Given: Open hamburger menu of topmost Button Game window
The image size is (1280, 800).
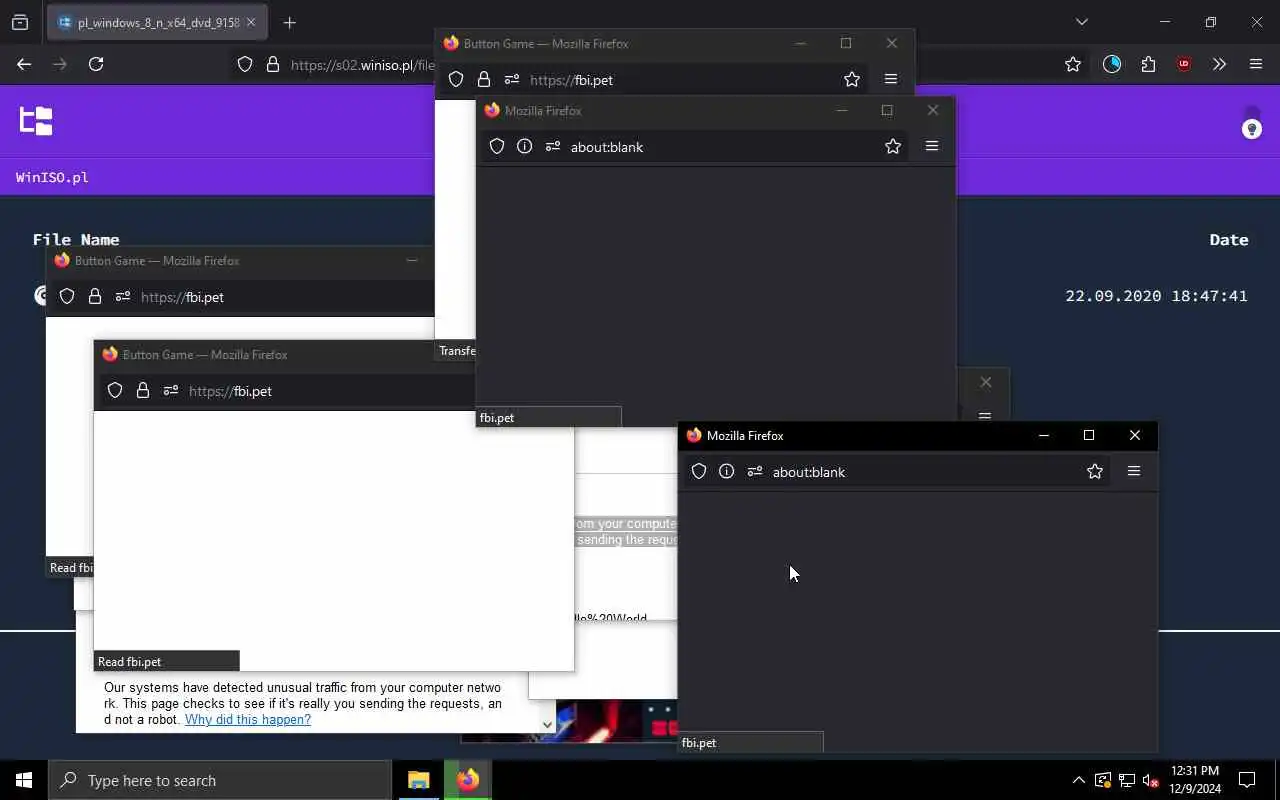Looking at the screenshot, I should [891, 79].
